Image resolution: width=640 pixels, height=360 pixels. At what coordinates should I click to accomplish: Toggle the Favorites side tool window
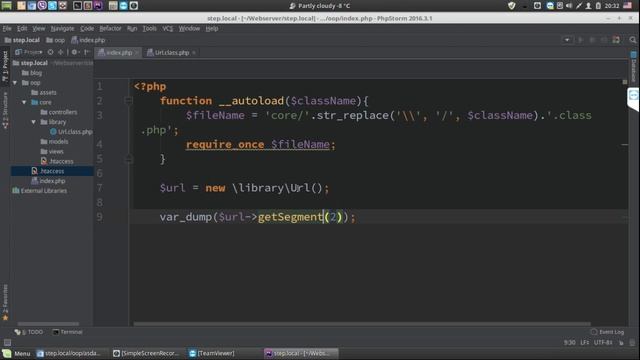coord(5,302)
